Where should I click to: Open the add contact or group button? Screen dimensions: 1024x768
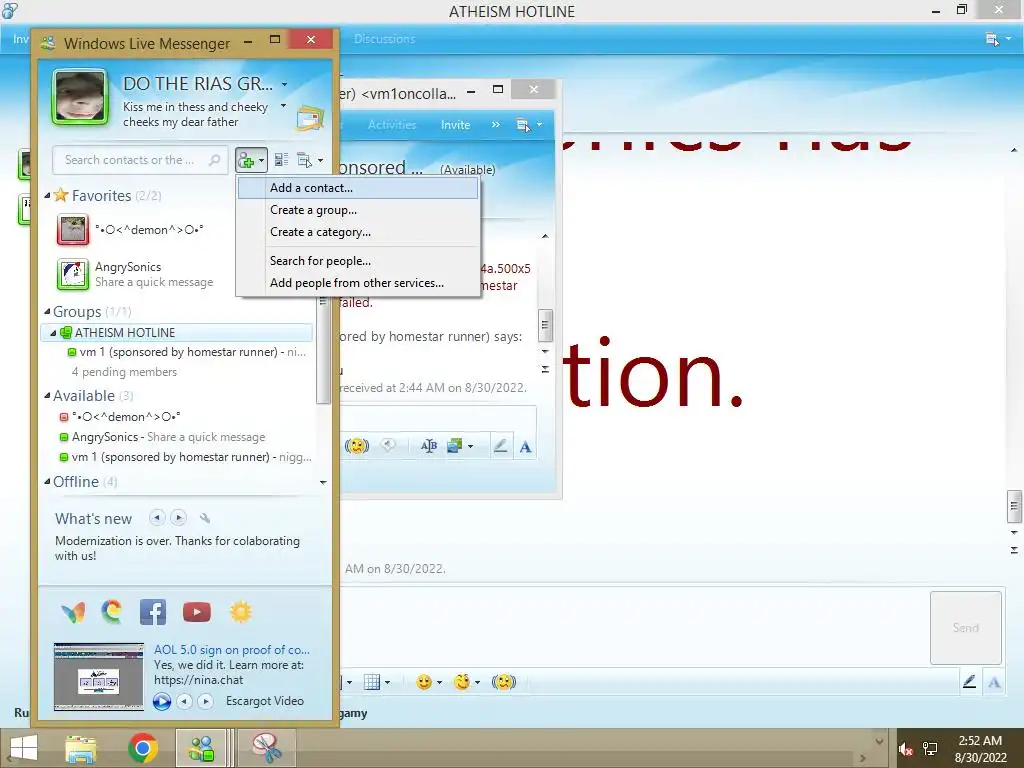[x=251, y=160]
